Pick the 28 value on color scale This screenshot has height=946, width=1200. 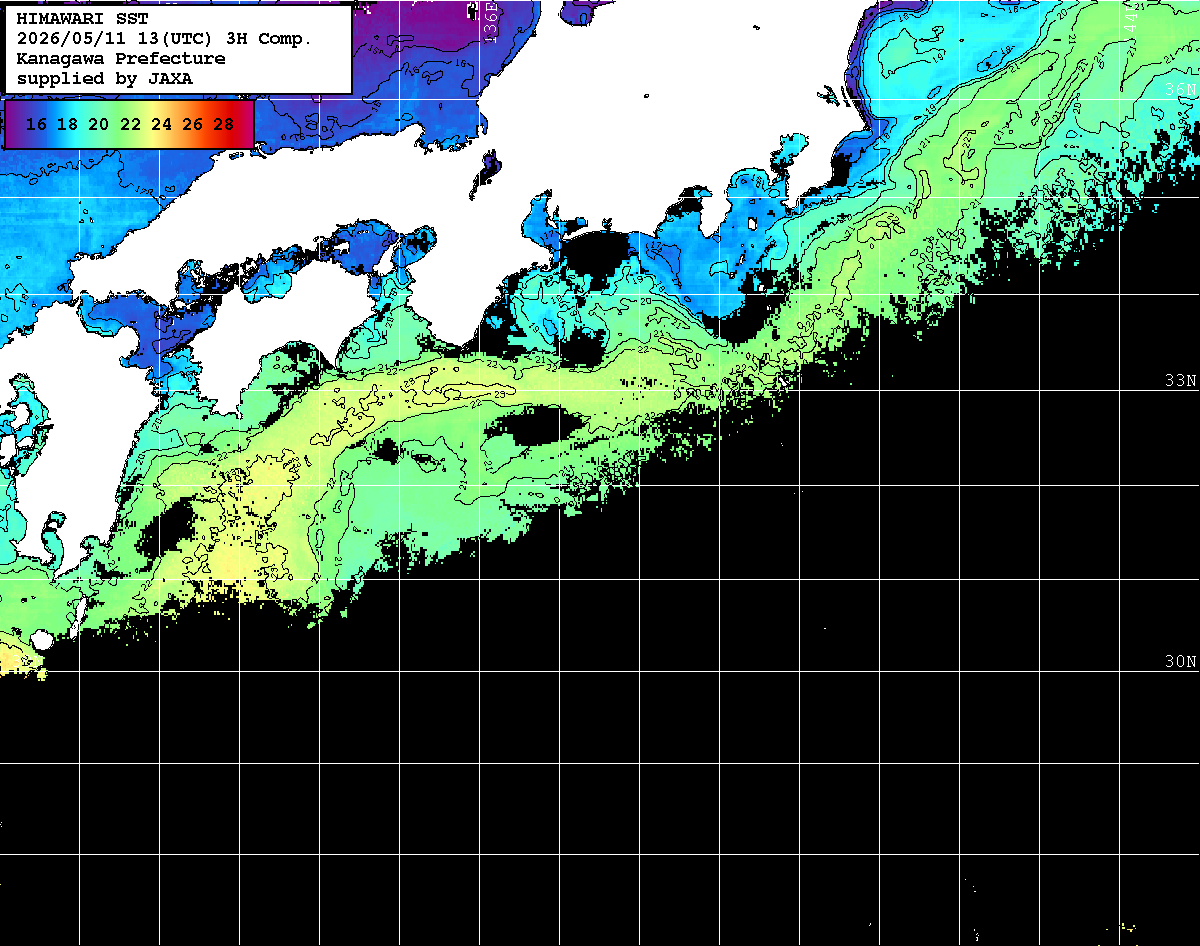(x=224, y=124)
